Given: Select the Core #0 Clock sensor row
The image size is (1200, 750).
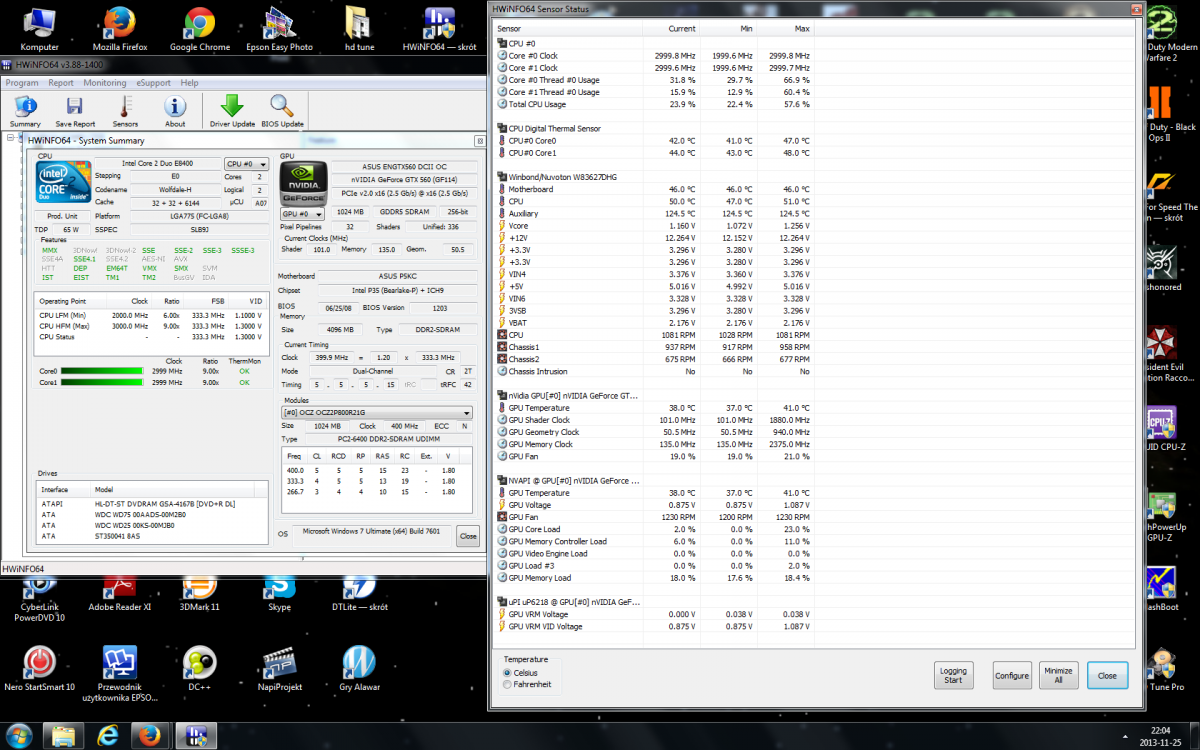Looking at the screenshot, I should [x=655, y=56].
